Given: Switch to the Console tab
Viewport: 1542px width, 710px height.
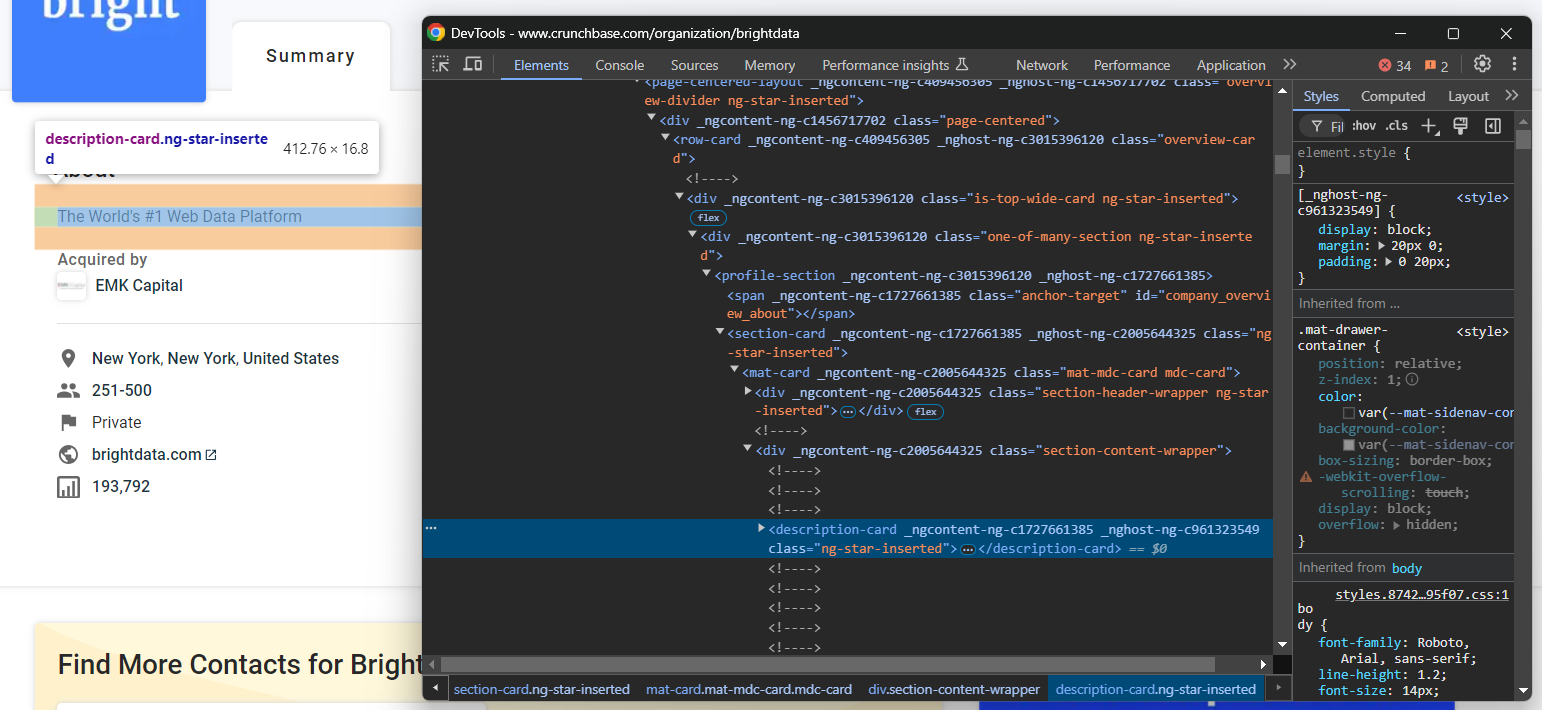Looking at the screenshot, I should point(619,64).
